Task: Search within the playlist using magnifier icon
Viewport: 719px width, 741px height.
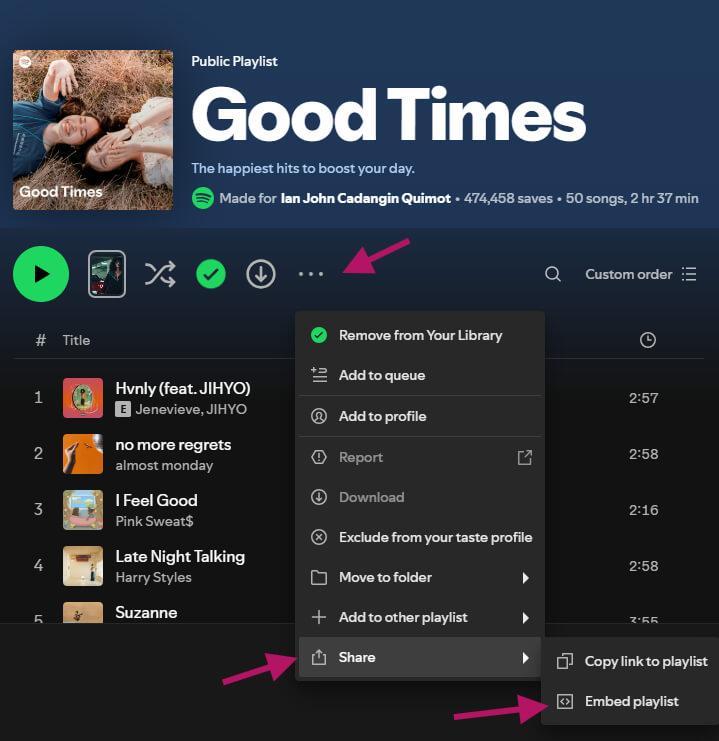Action: click(553, 274)
